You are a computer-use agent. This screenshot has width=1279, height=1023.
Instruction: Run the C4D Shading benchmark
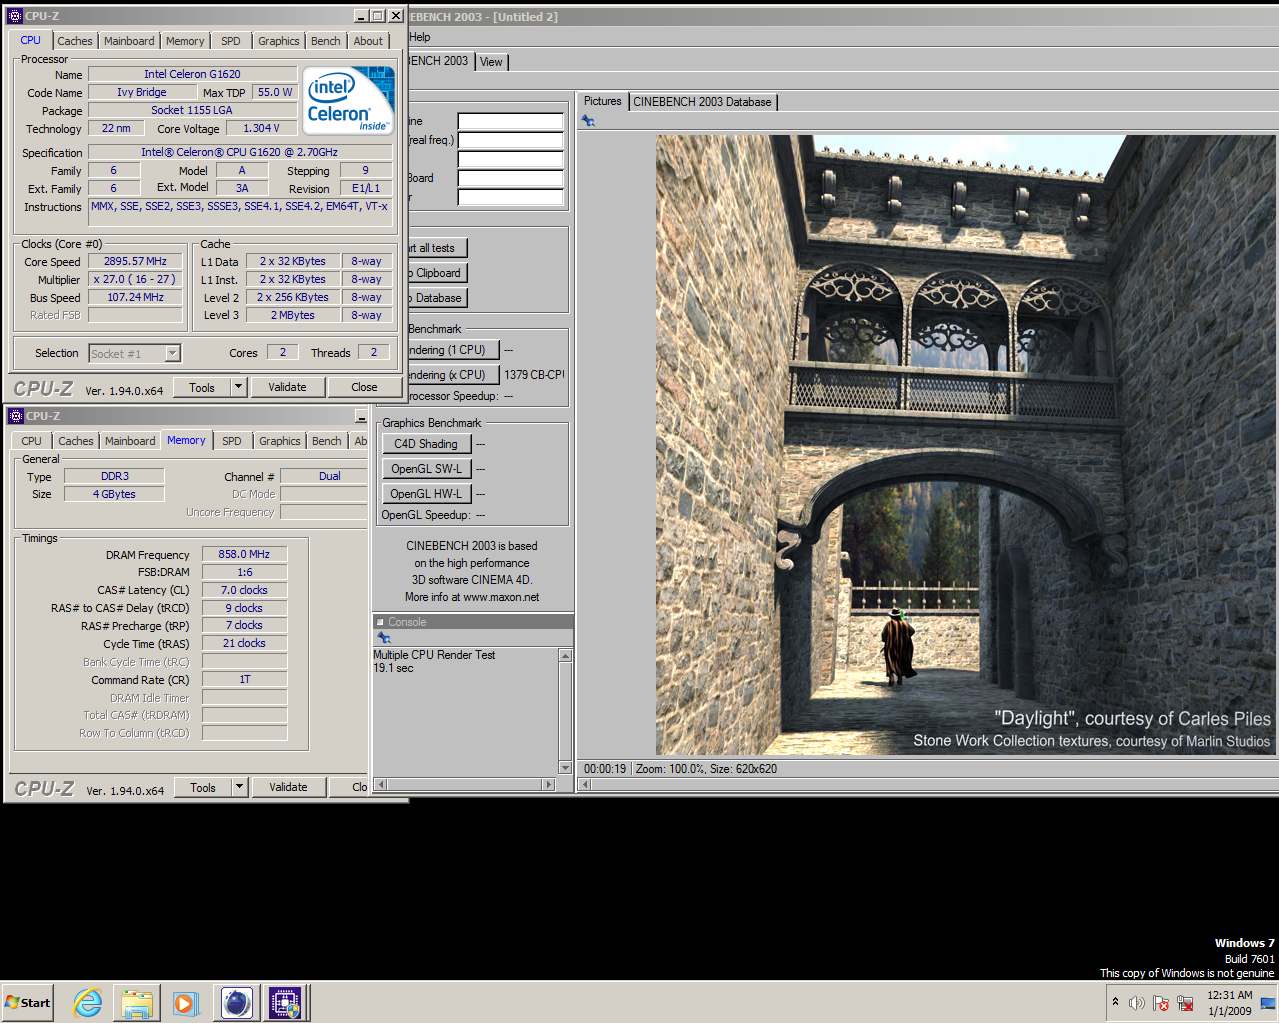tap(425, 444)
